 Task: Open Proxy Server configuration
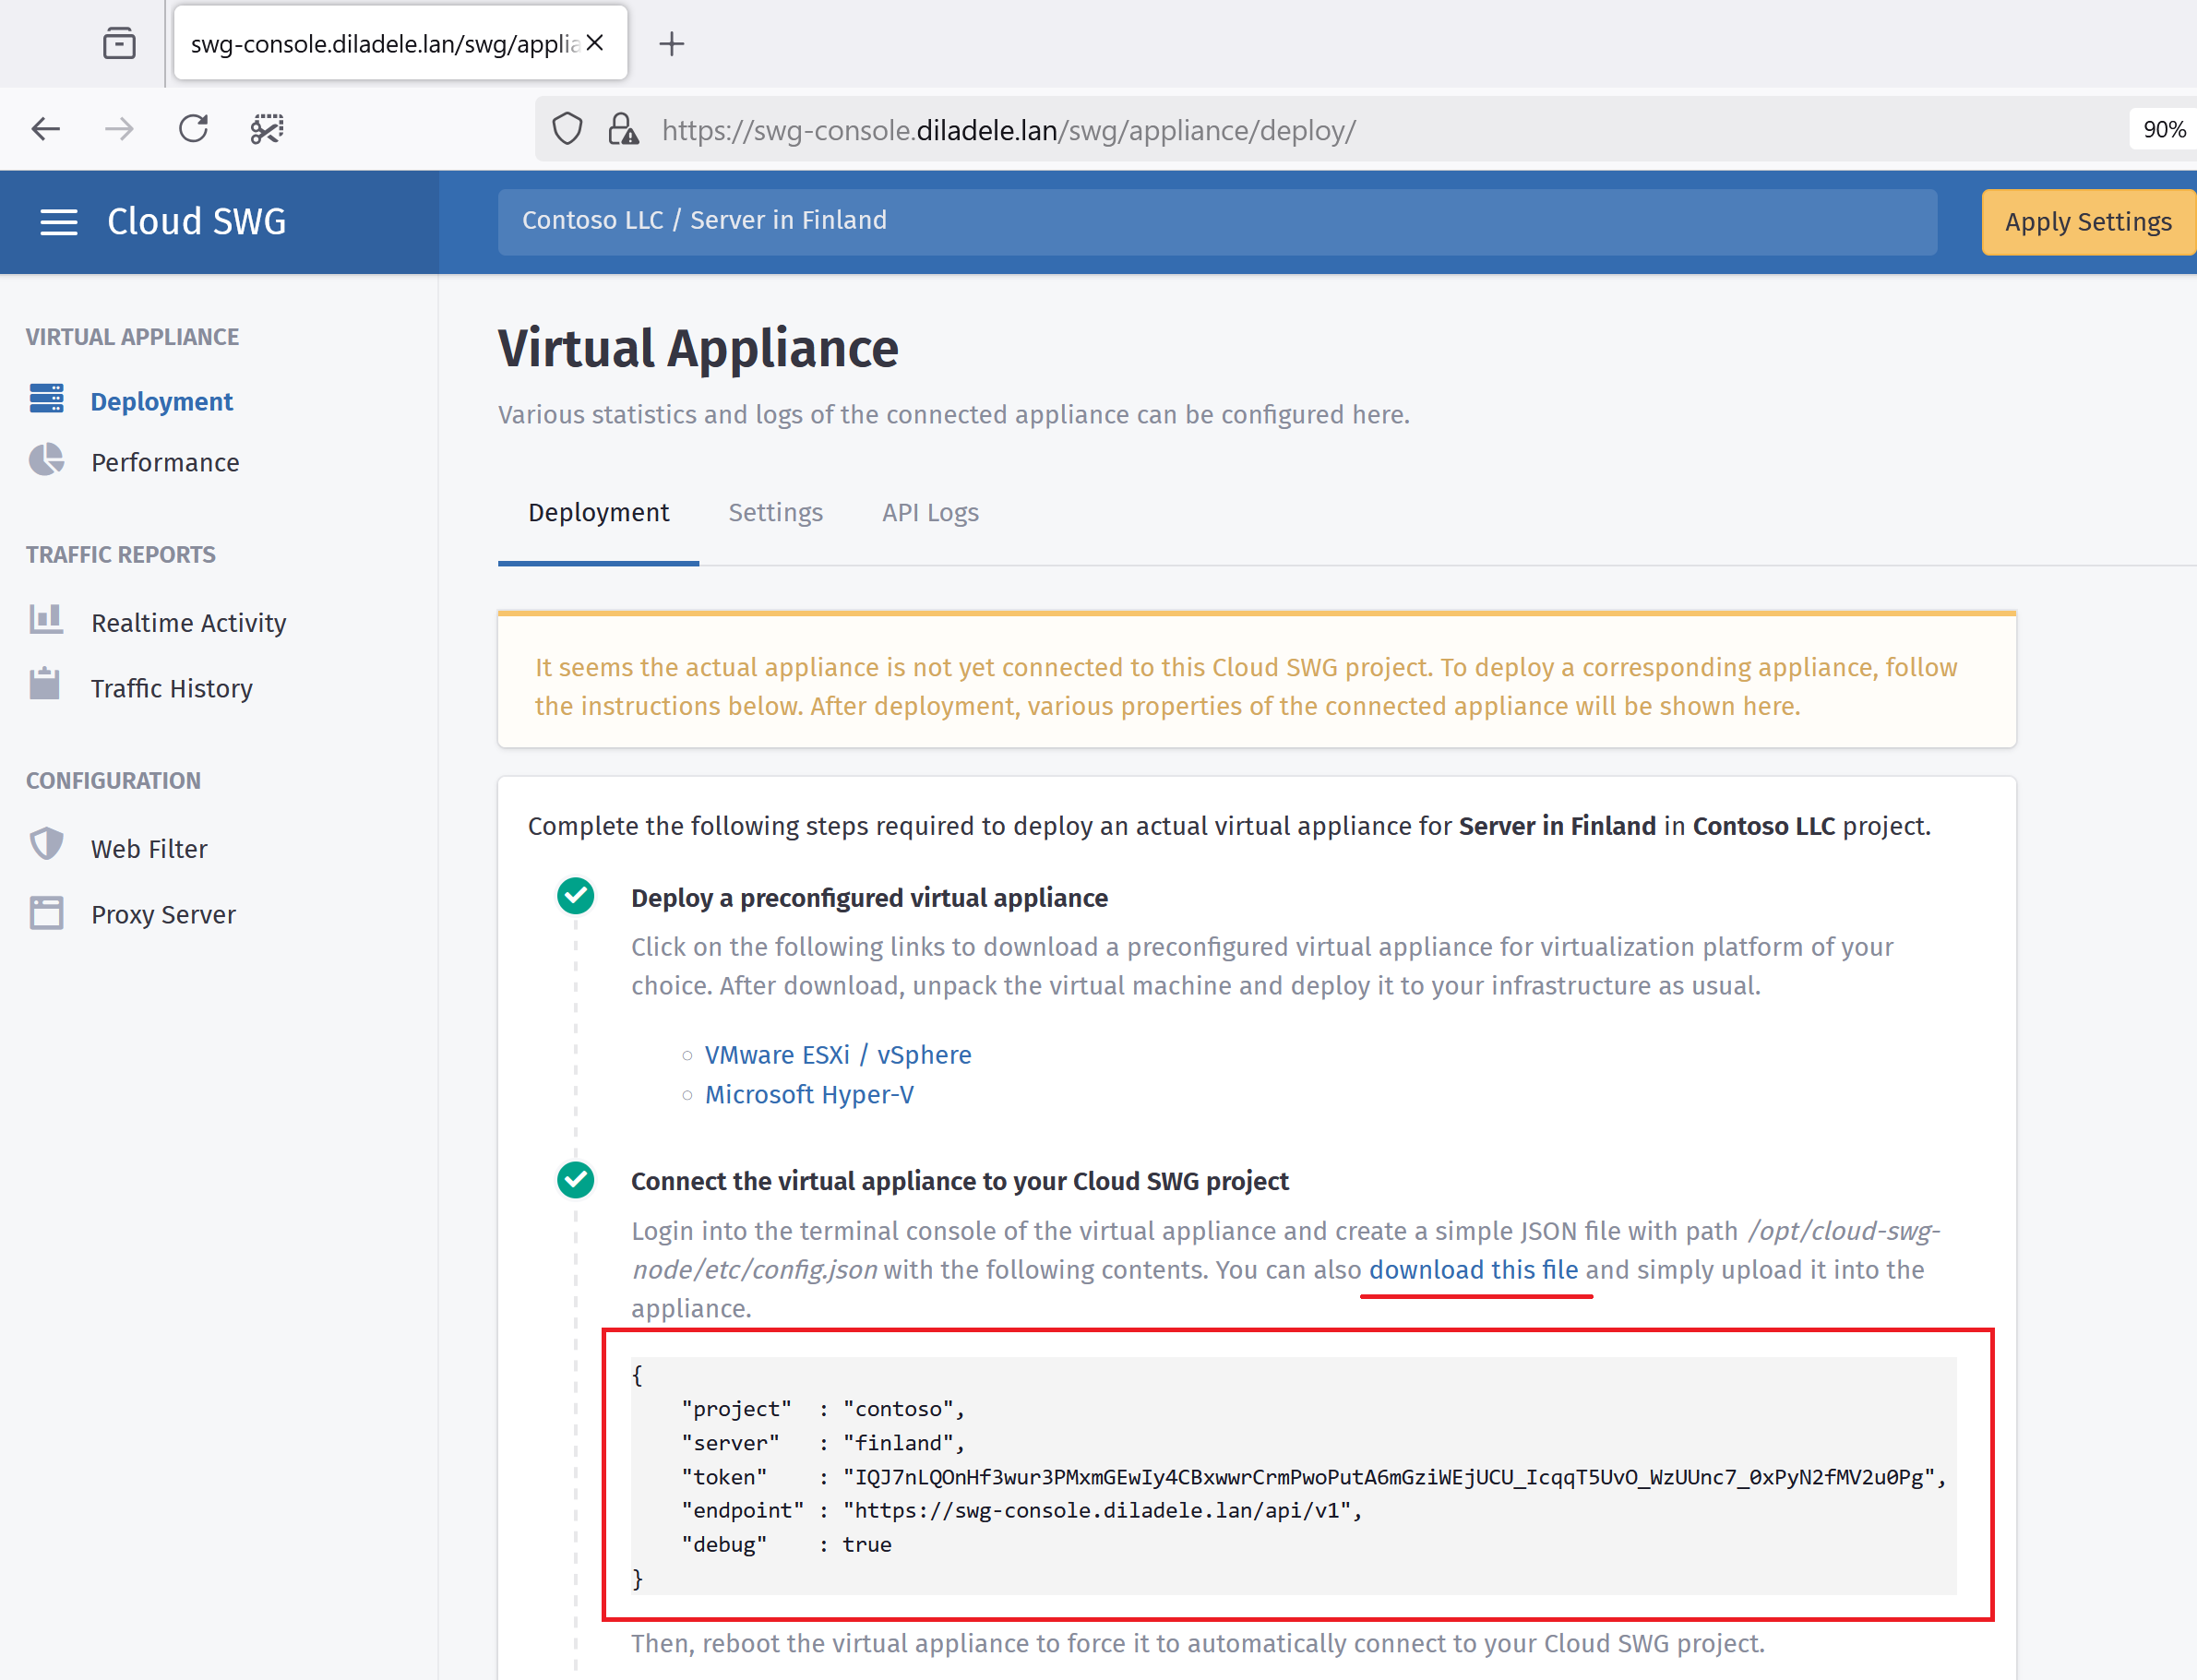coord(164,915)
